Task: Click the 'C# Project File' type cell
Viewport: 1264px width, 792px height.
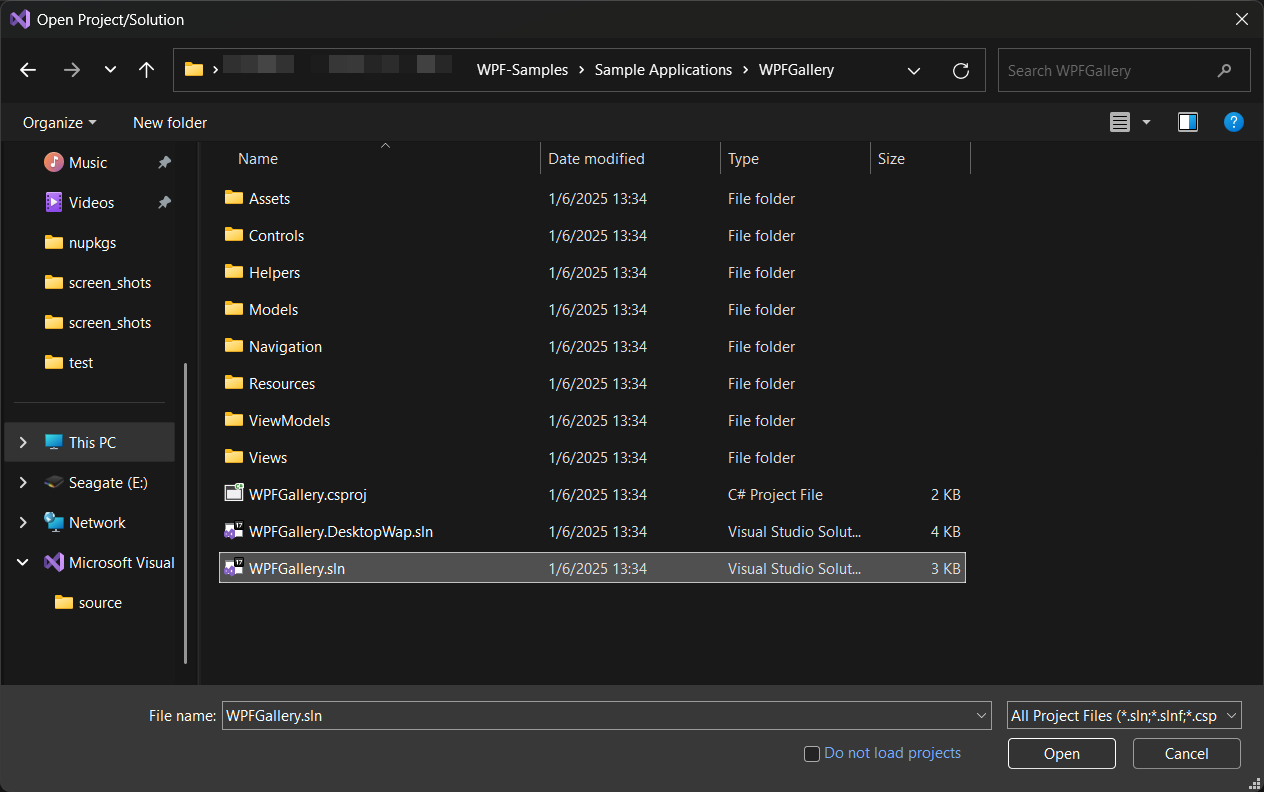Action: tap(775, 494)
